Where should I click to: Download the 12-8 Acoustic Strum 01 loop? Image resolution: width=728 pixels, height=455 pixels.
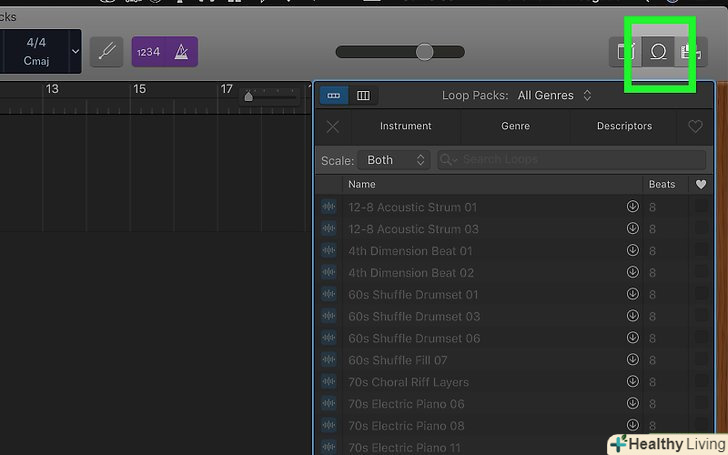(632, 207)
